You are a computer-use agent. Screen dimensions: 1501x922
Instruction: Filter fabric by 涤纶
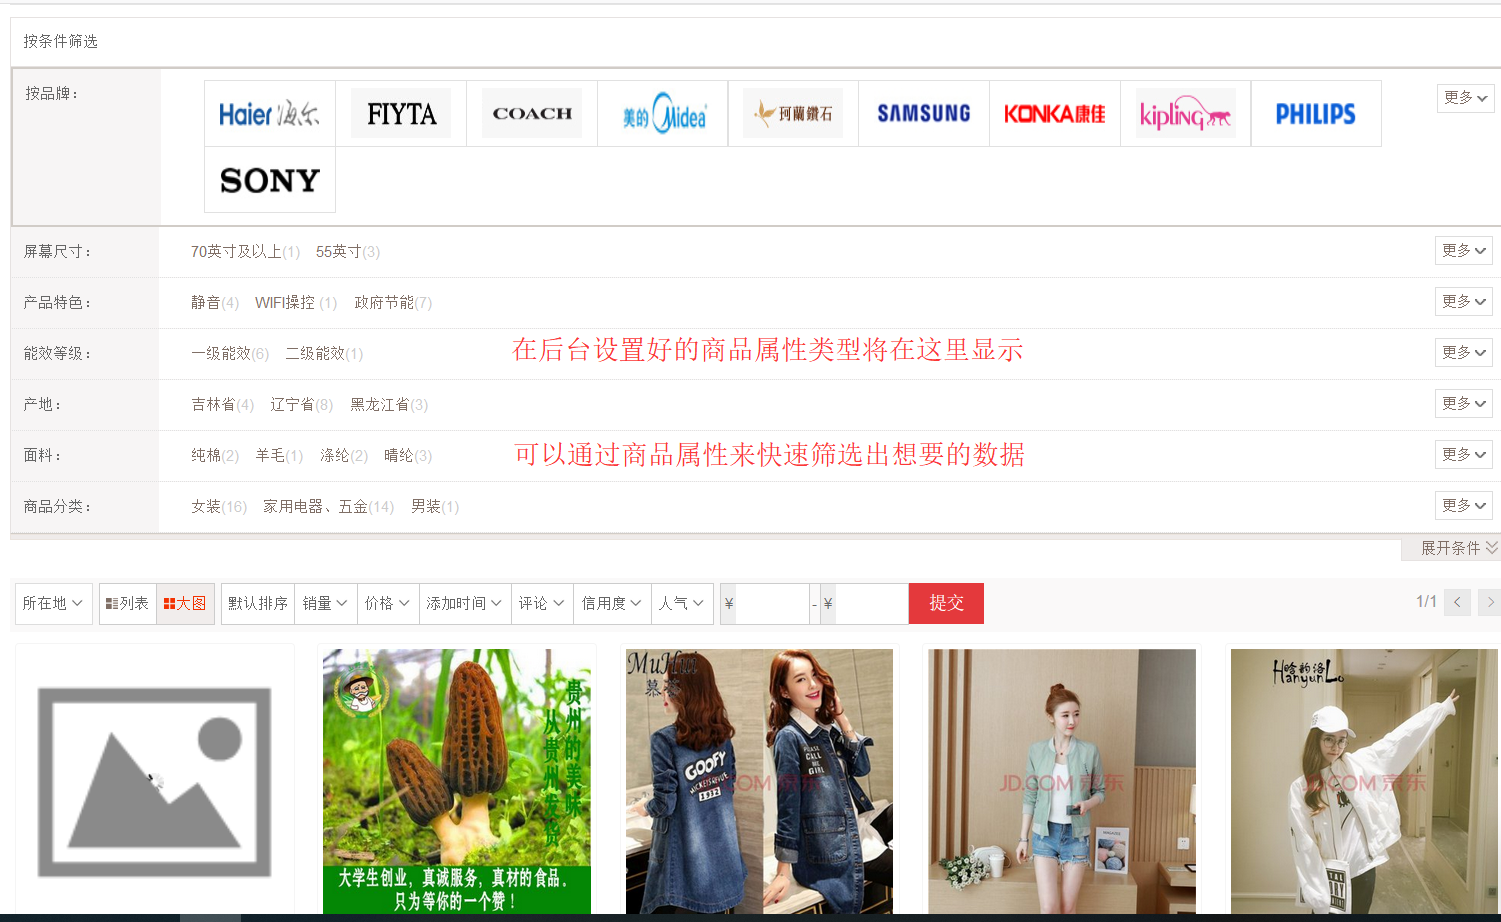[344, 456]
